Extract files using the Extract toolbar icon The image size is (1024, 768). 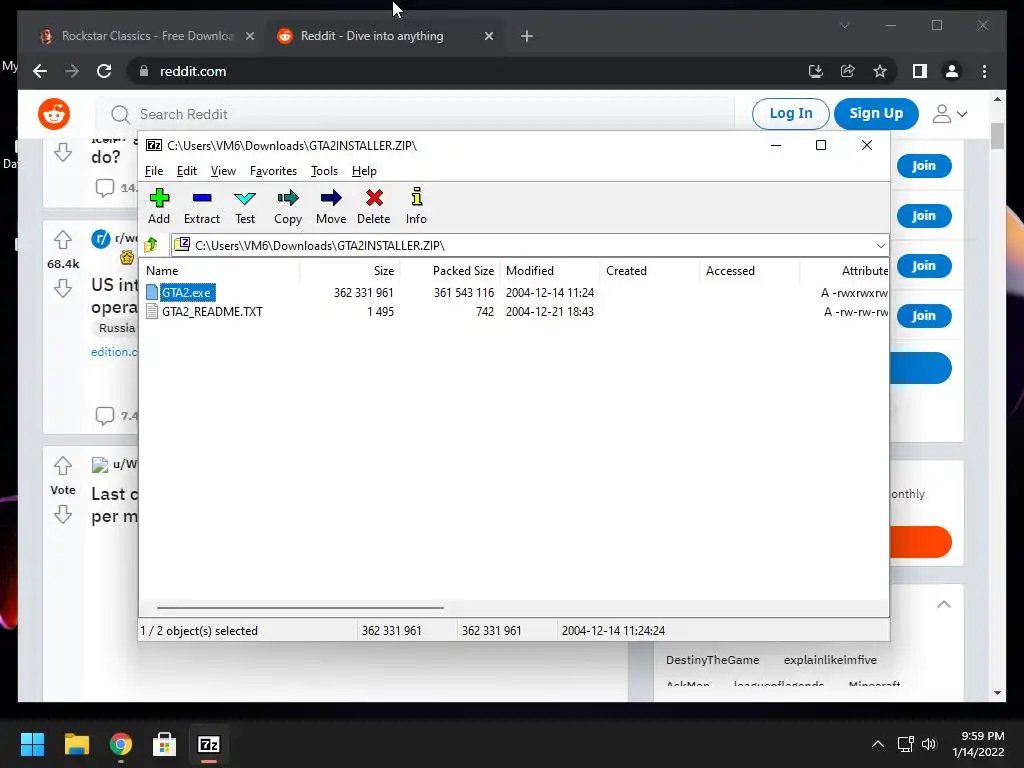click(x=202, y=206)
